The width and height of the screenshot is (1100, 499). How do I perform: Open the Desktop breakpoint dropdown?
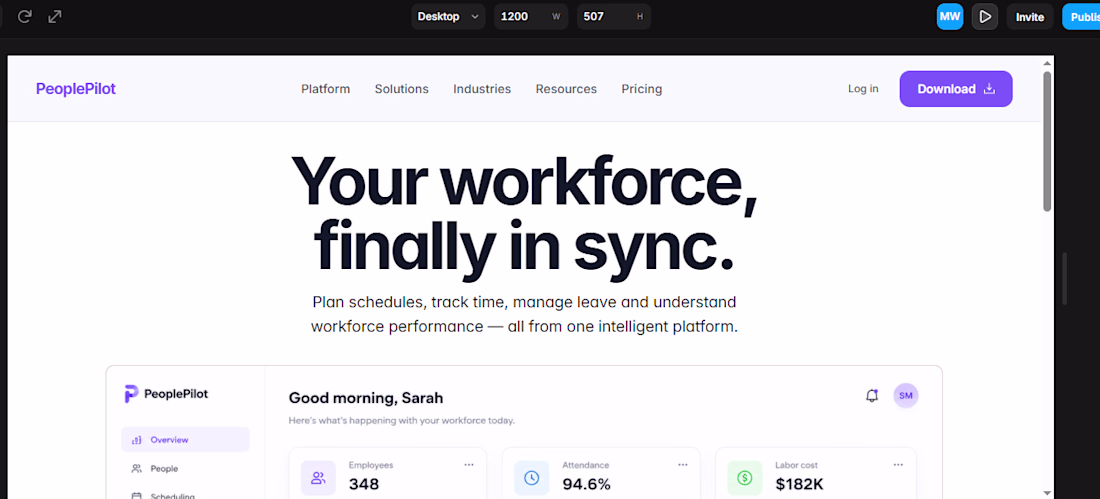[448, 16]
